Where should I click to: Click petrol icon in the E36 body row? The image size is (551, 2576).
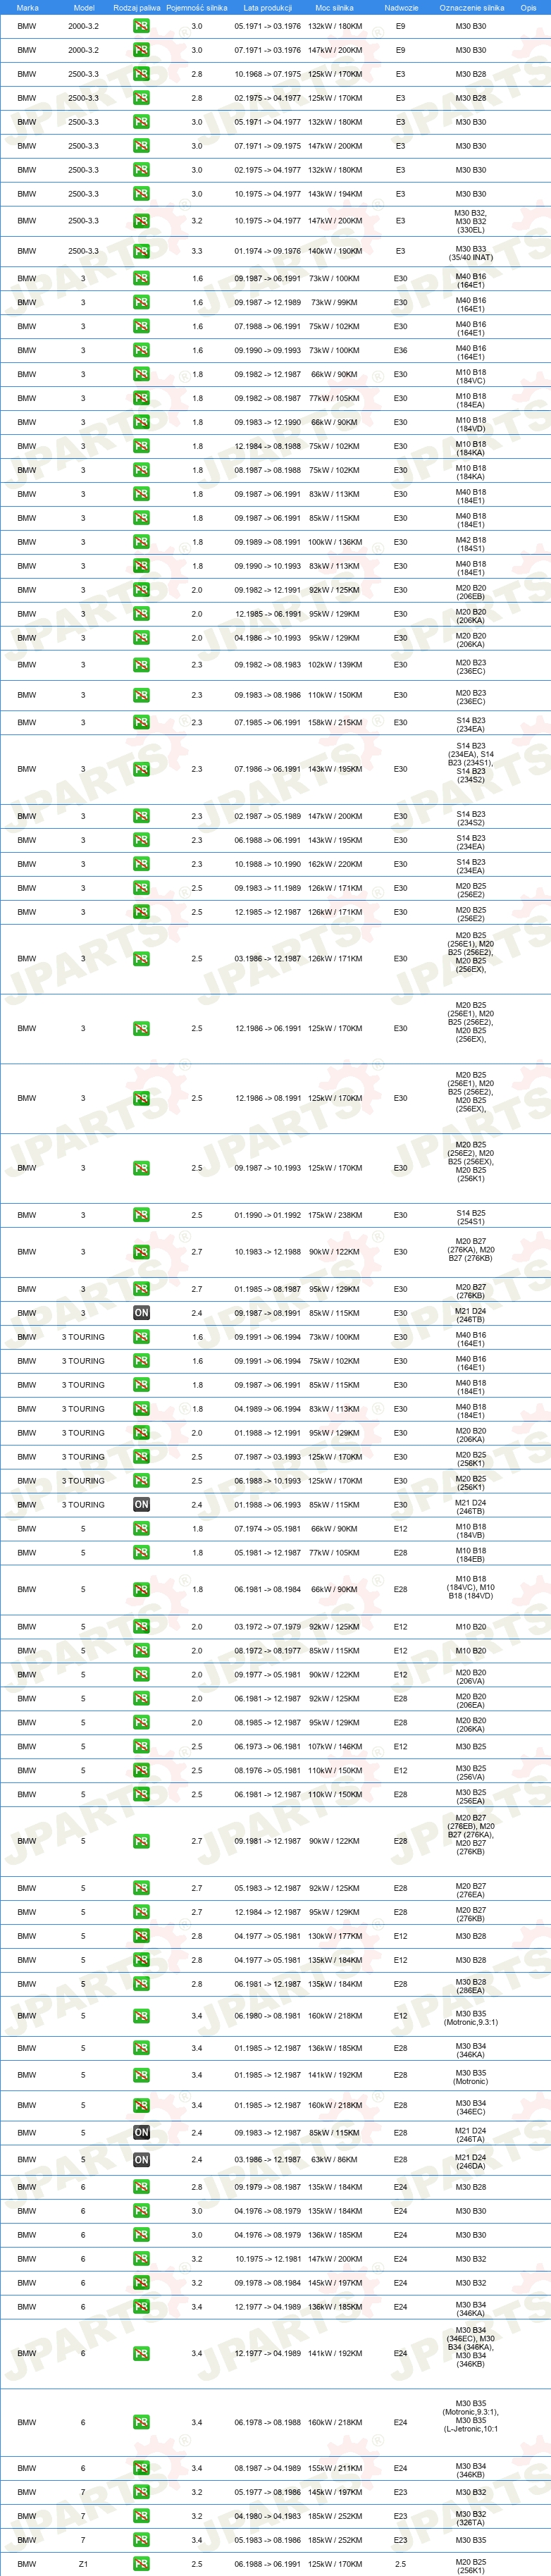tap(141, 351)
